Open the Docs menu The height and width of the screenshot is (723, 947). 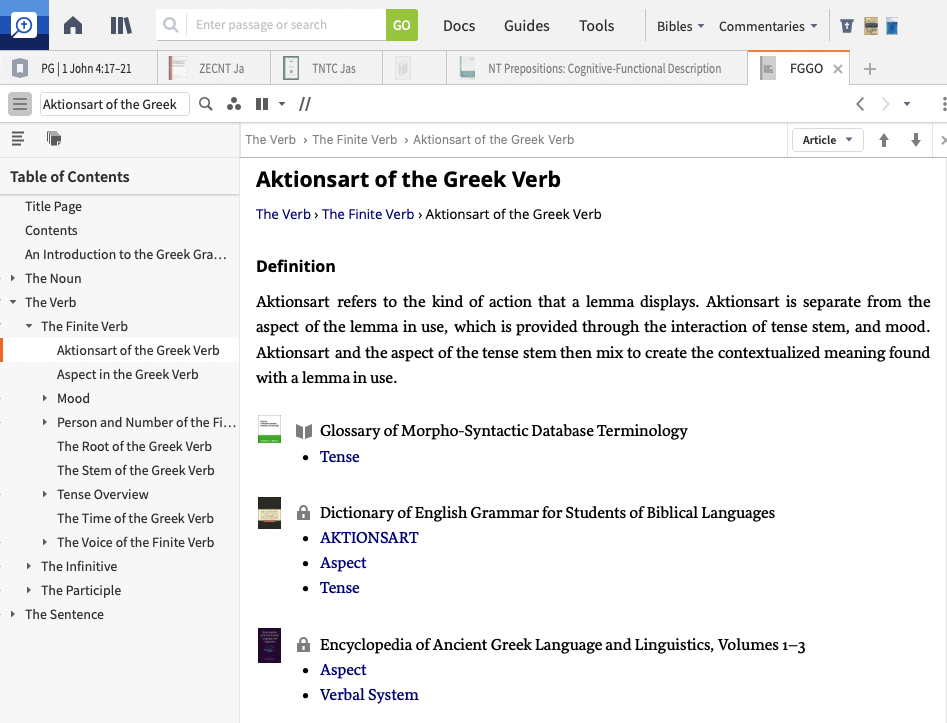pos(459,26)
